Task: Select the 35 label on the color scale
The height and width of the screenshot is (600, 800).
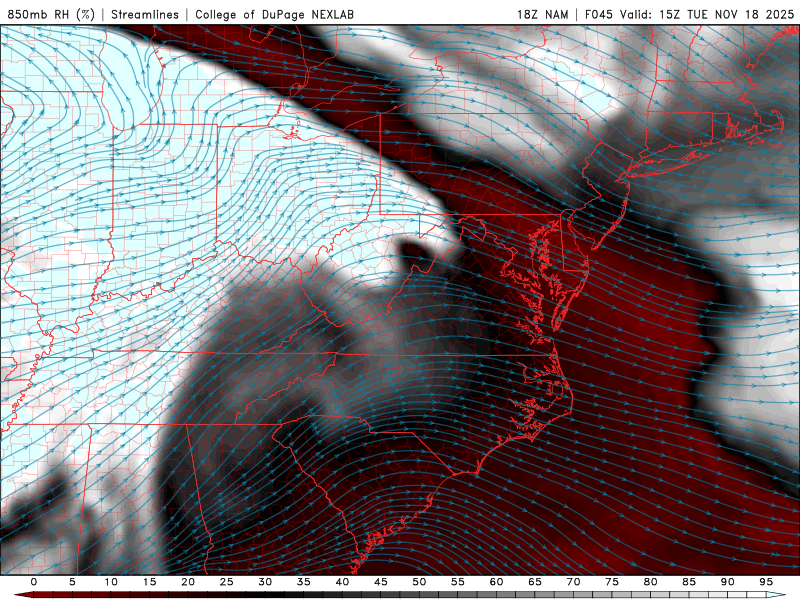Action: coord(304,582)
